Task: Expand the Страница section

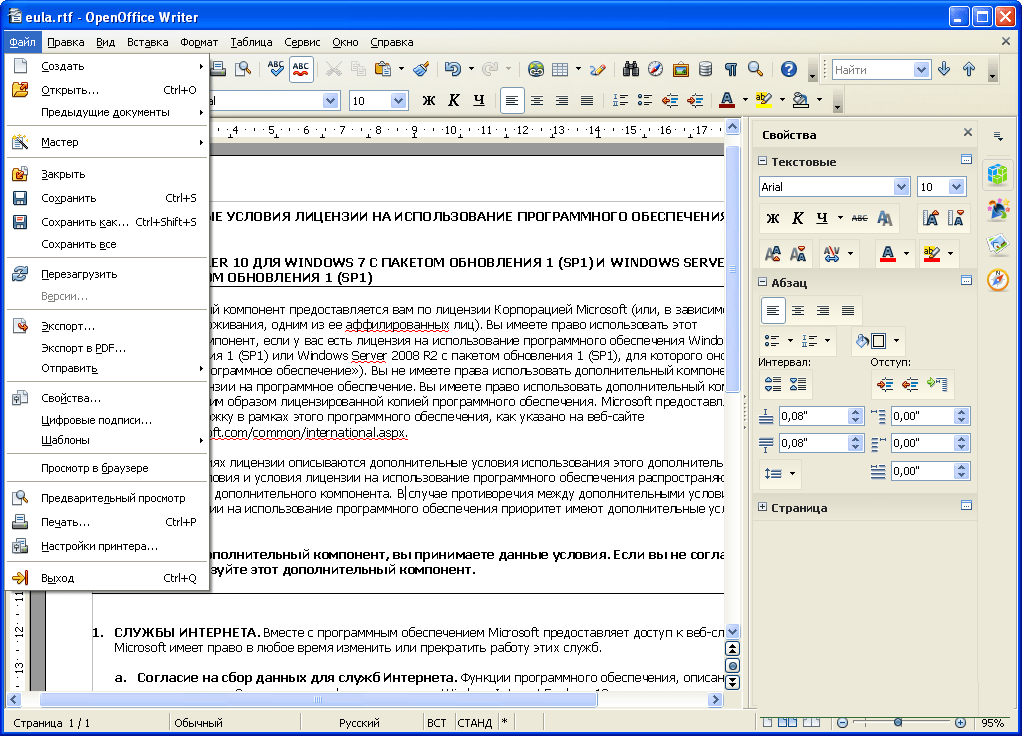Action: coord(762,507)
